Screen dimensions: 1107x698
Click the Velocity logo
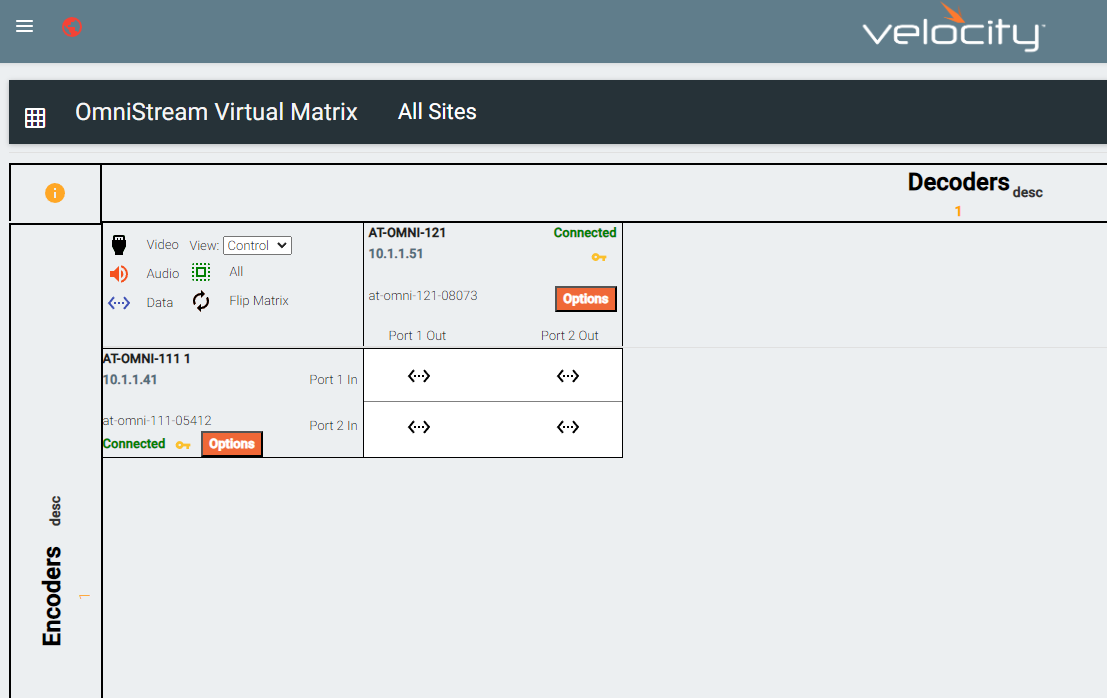coord(954,28)
